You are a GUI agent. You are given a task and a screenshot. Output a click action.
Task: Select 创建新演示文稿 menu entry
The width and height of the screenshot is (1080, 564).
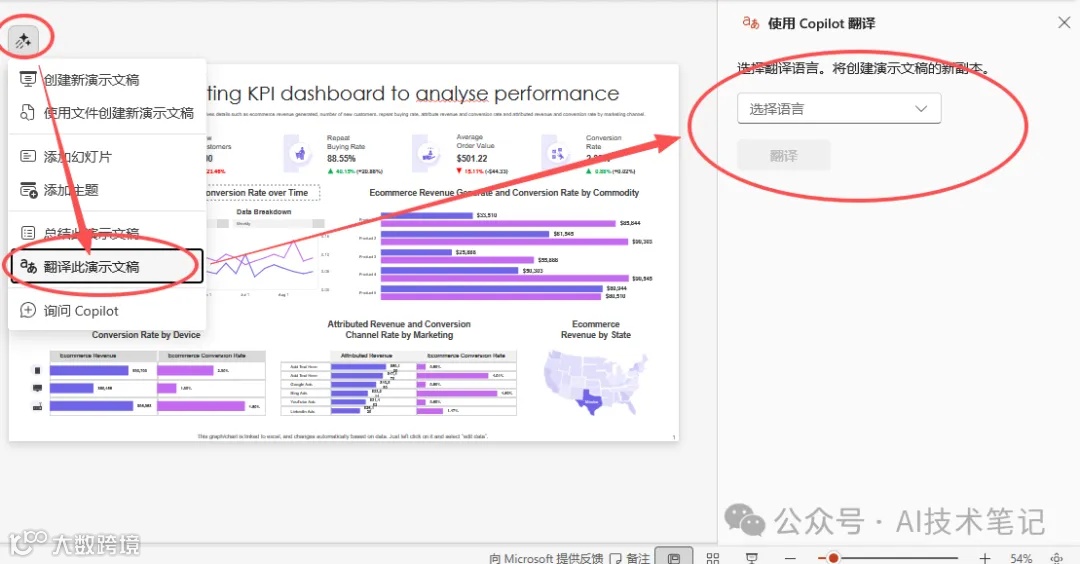[107, 80]
